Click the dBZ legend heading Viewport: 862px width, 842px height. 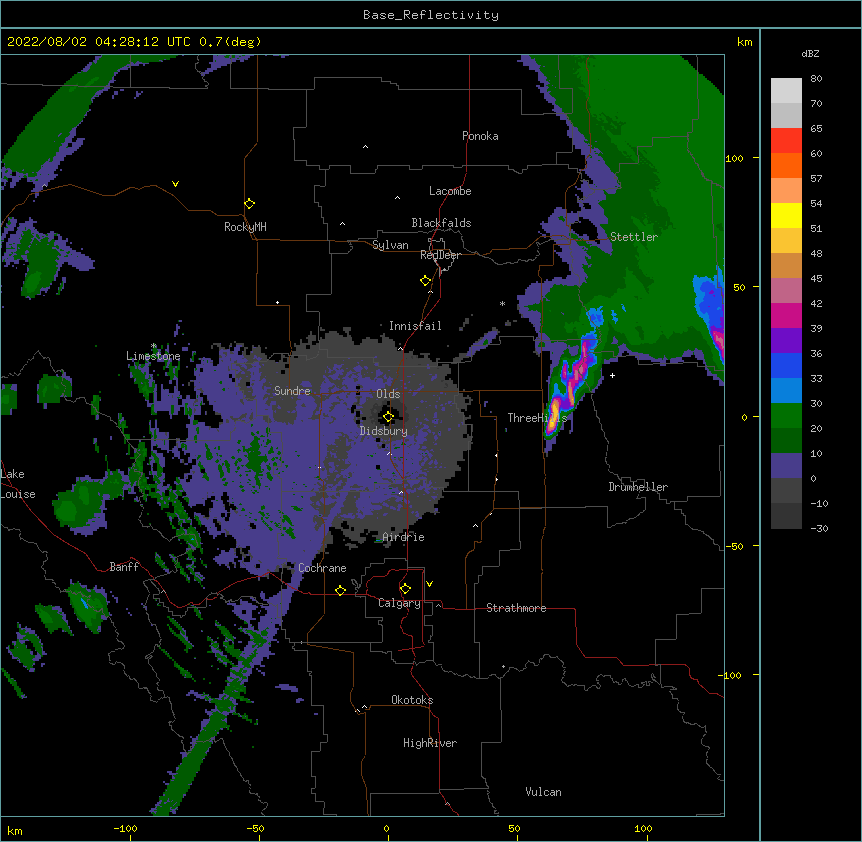click(810, 53)
